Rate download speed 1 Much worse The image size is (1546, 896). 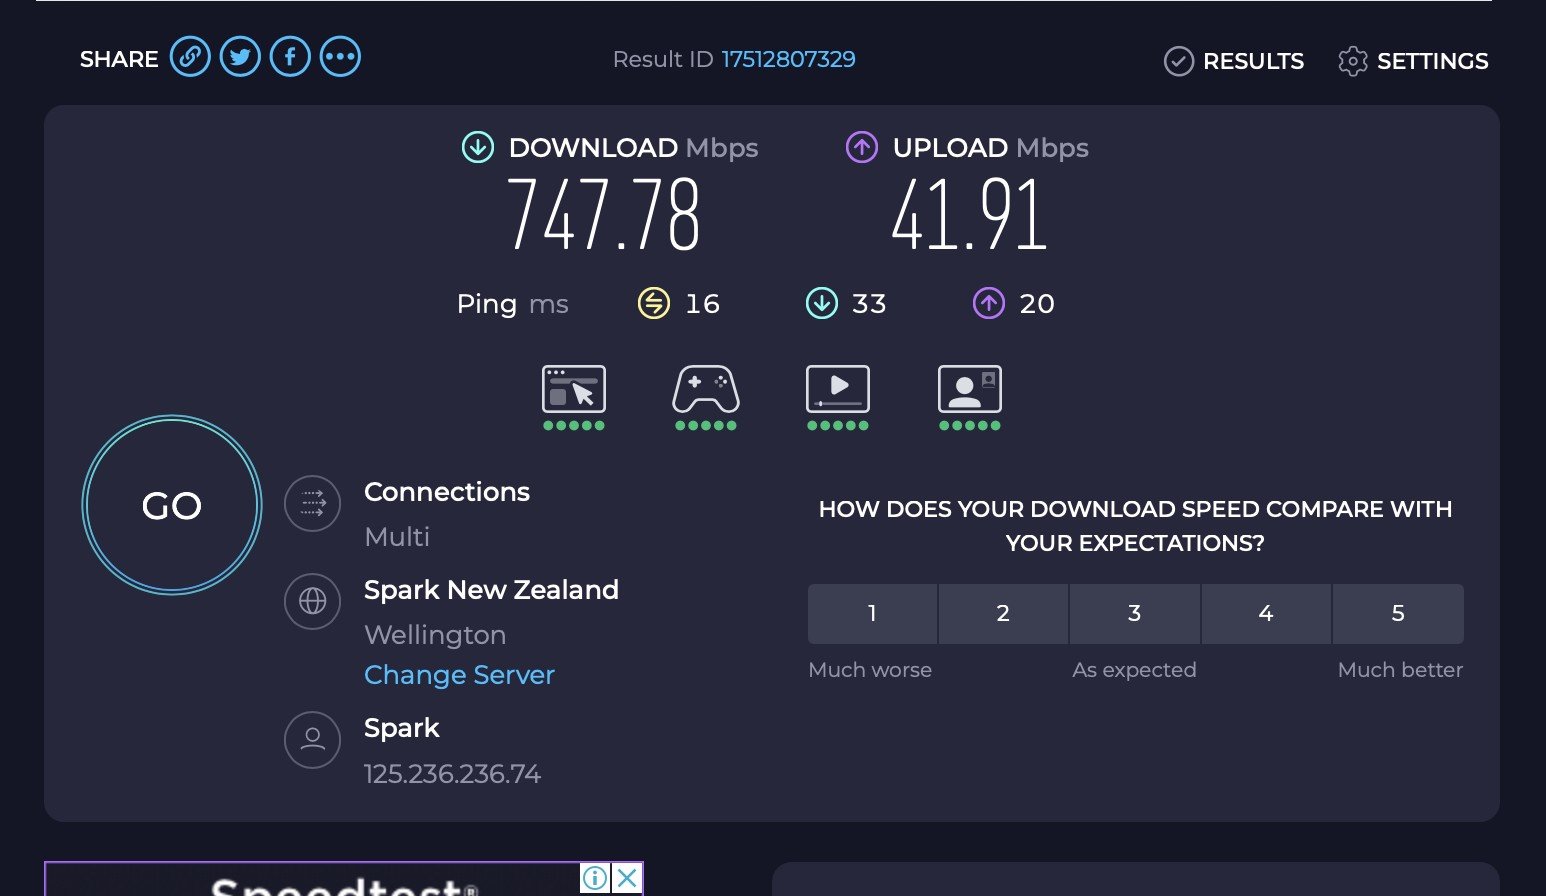point(872,614)
